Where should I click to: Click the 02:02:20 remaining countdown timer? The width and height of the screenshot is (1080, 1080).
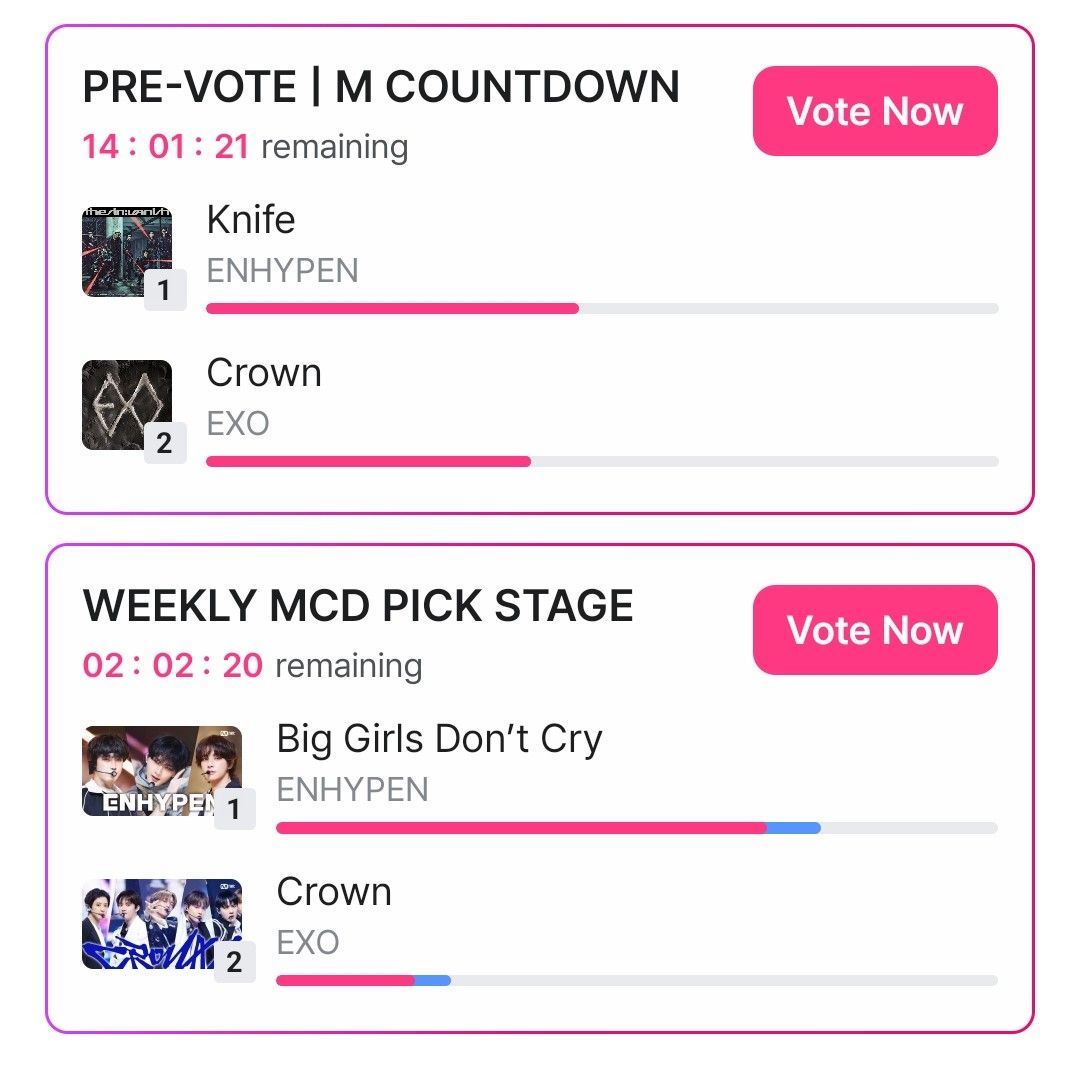[252, 666]
